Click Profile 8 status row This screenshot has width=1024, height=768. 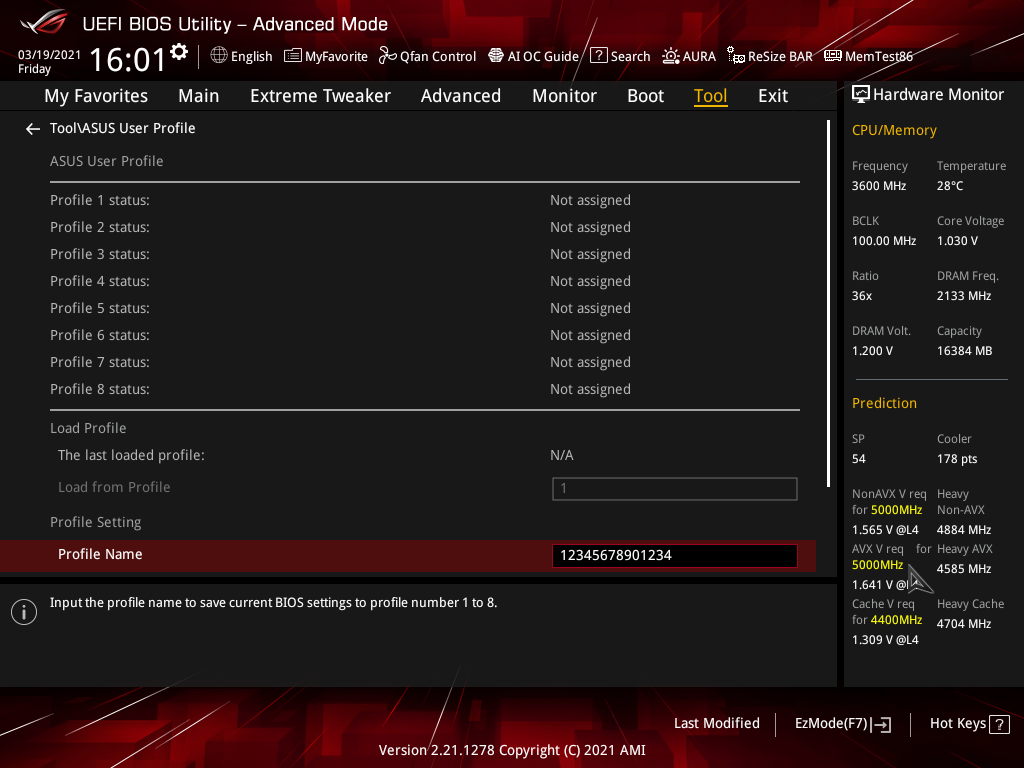point(424,389)
